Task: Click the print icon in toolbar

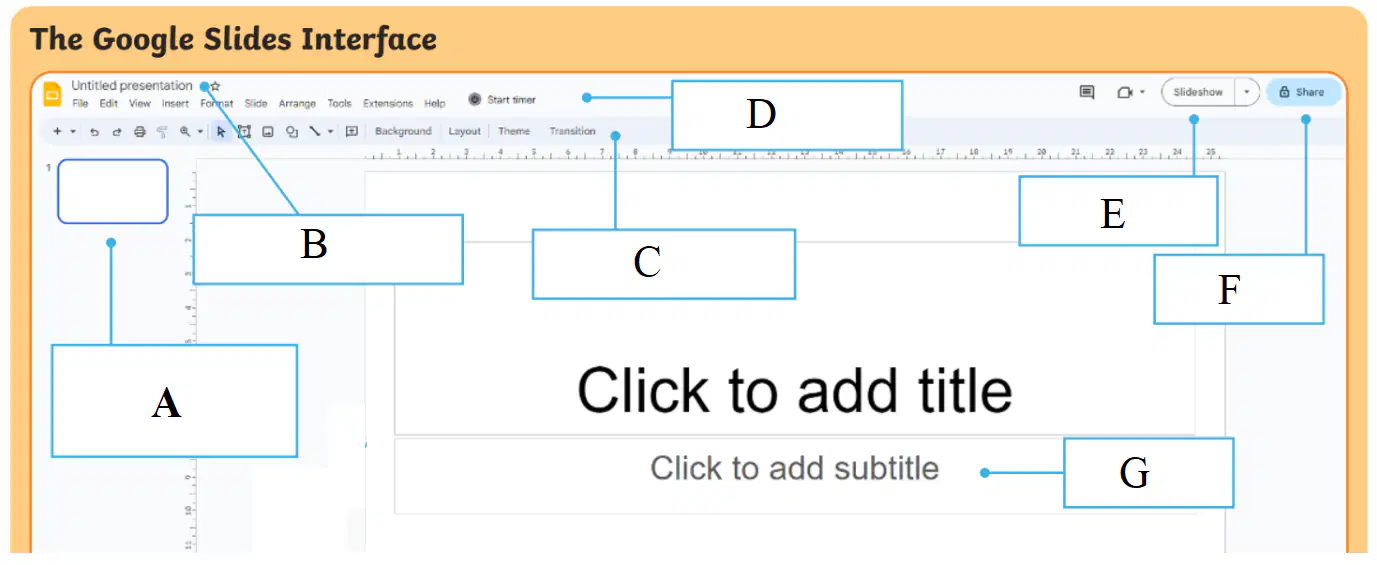Action: (139, 131)
